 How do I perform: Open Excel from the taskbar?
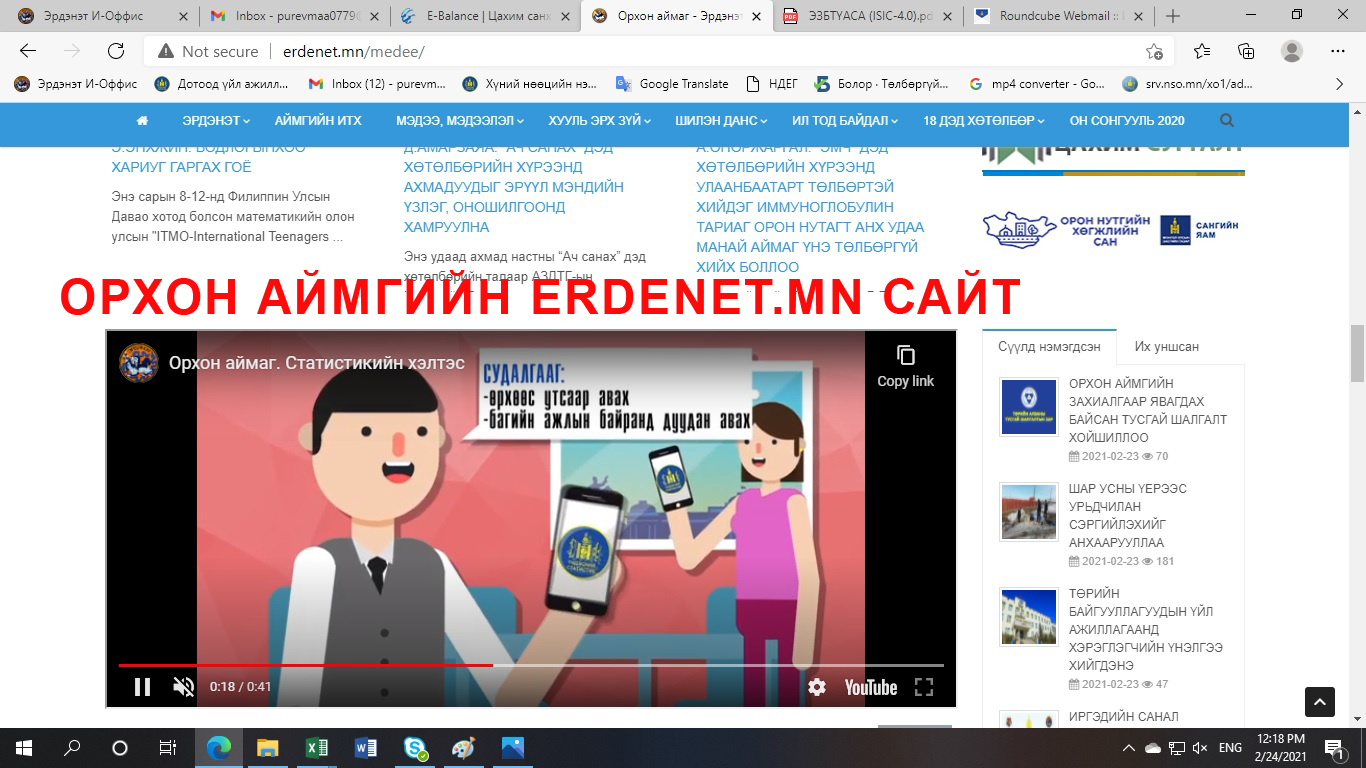[316, 748]
